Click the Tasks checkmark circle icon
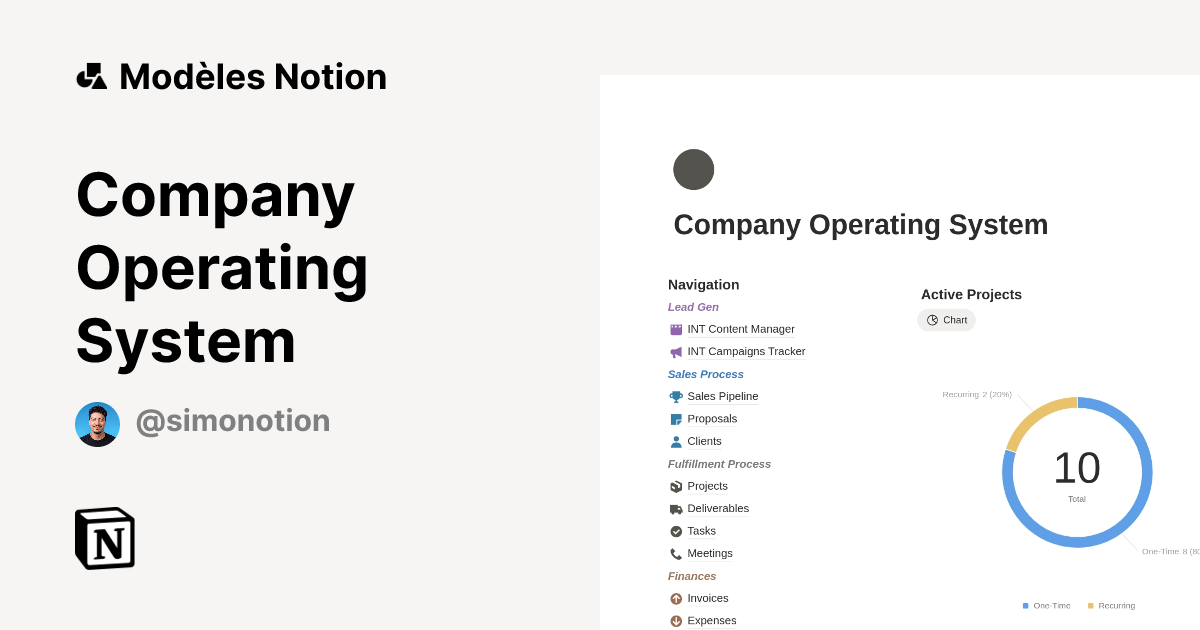1200x630 pixels. click(676, 531)
